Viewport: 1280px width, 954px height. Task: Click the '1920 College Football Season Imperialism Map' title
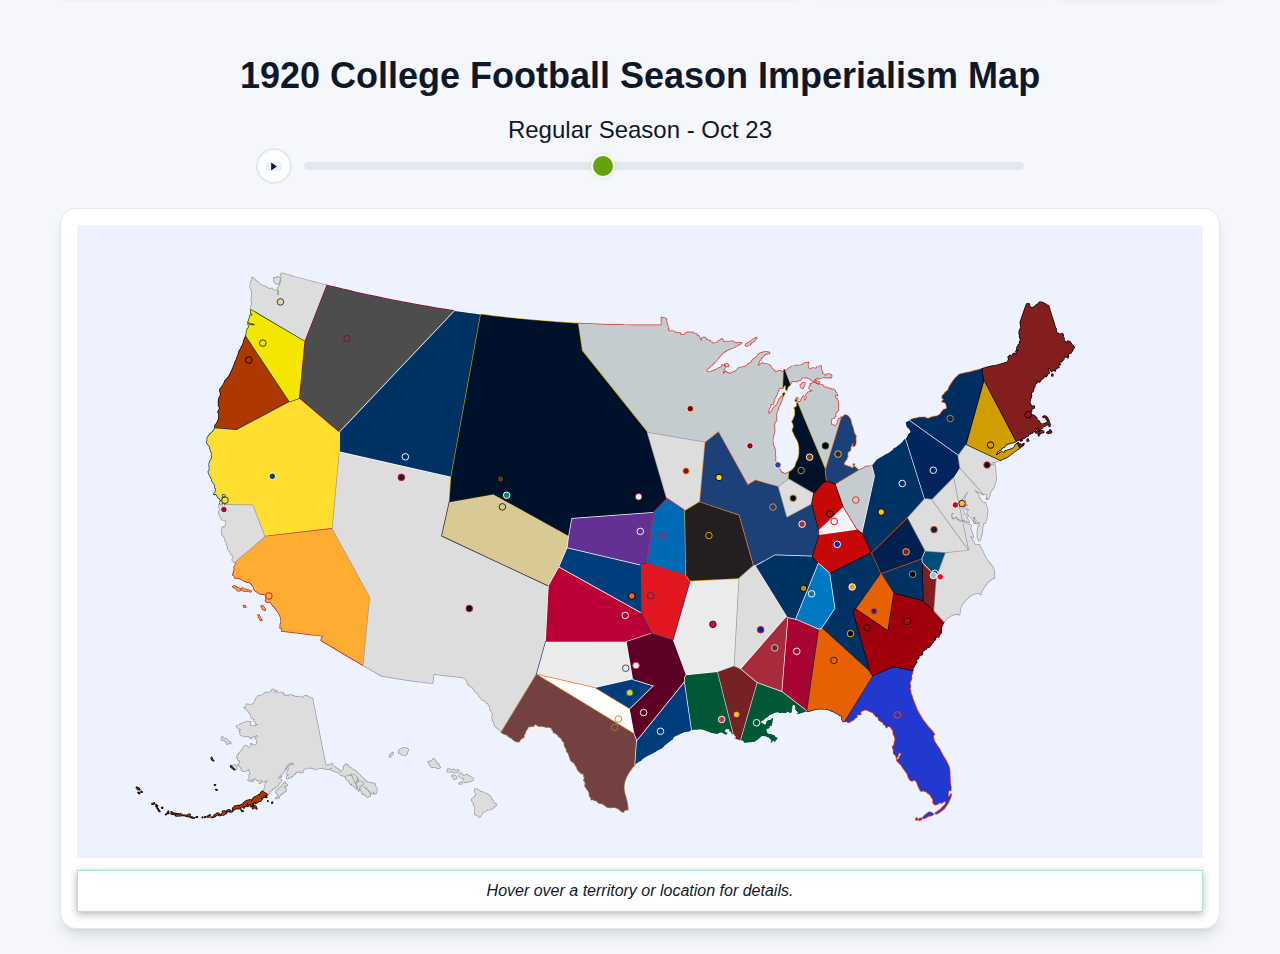639,75
